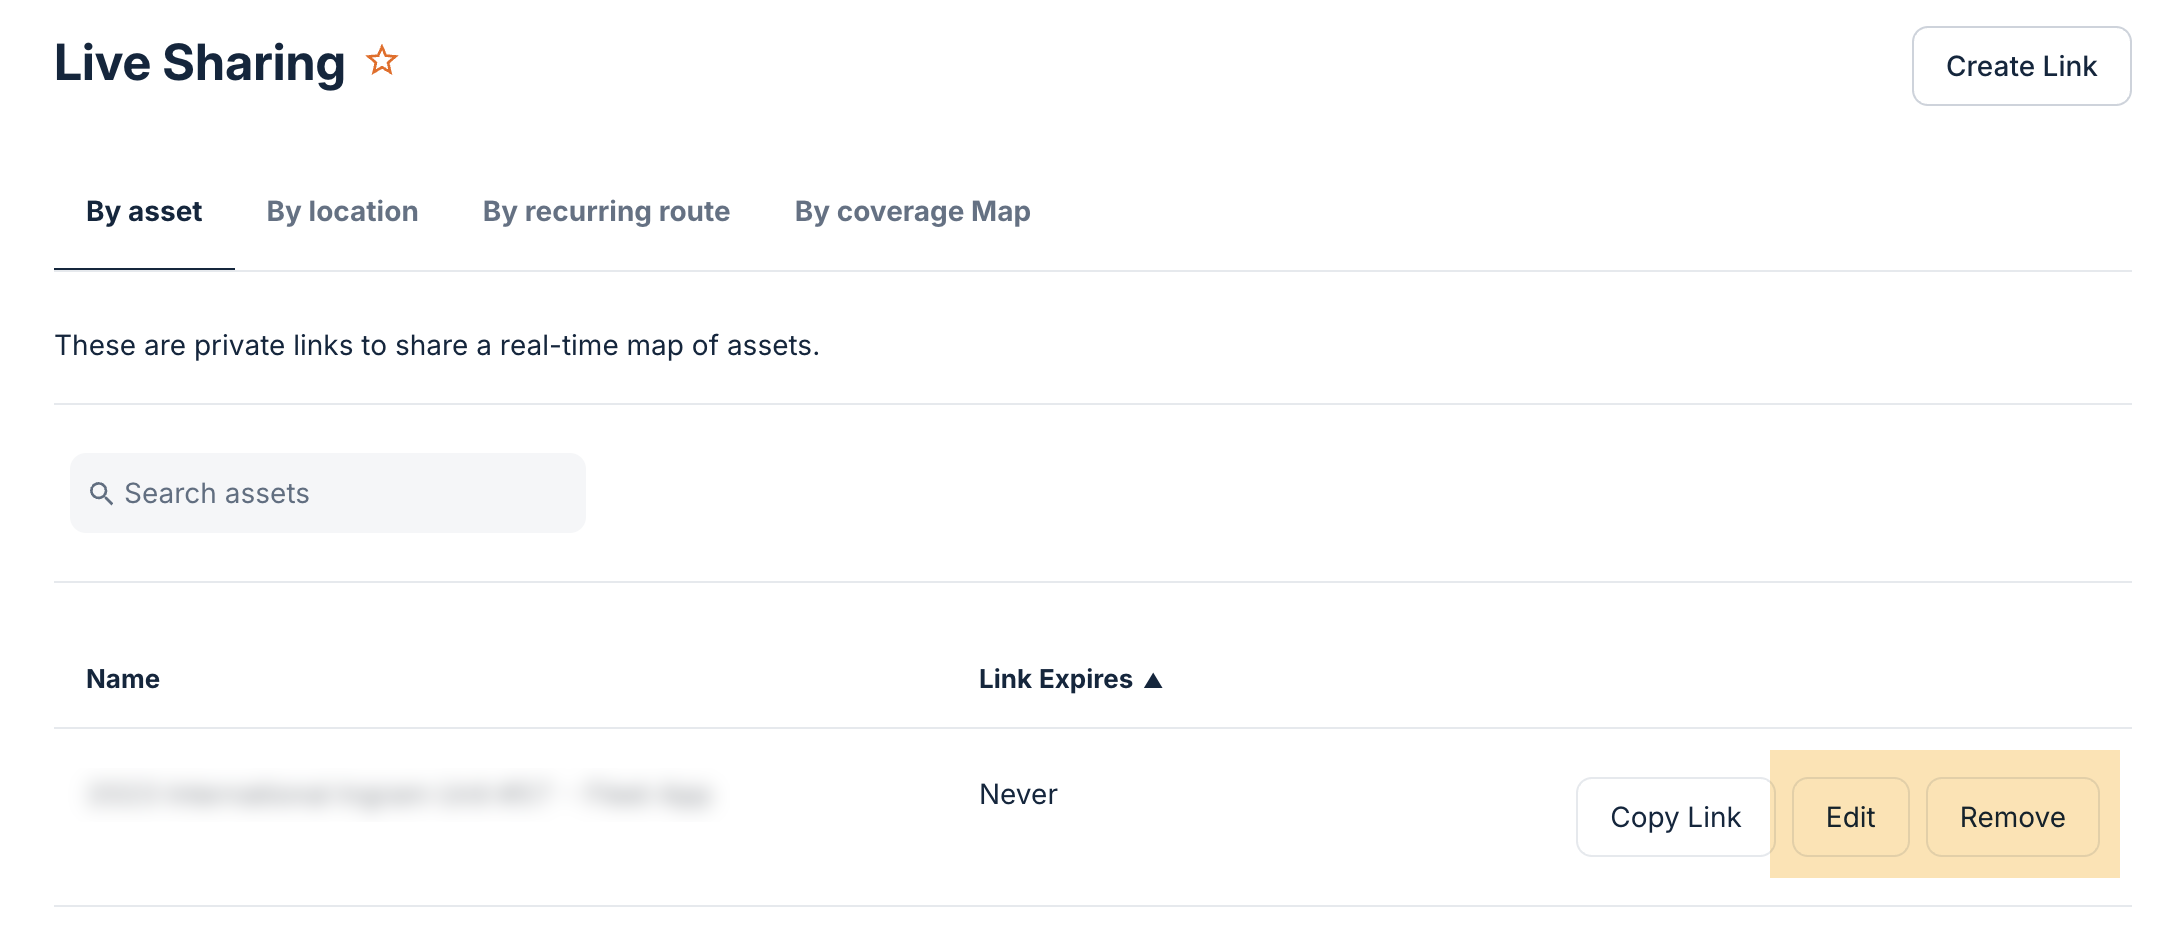
Task: Click the Live Sharing page heading
Action: coord(199,63)
